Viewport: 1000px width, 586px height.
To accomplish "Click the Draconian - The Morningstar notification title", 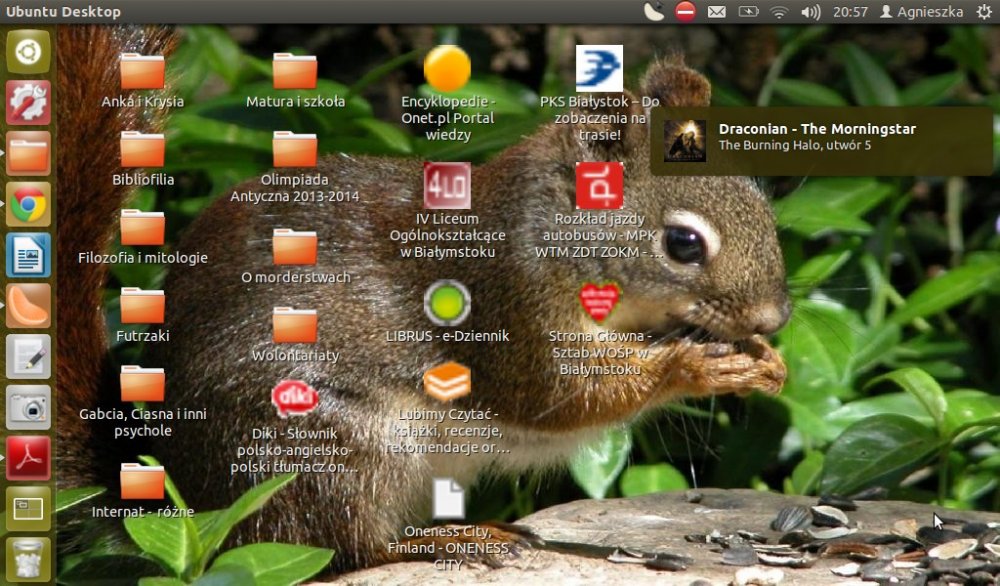I will (x=817, y=129).
